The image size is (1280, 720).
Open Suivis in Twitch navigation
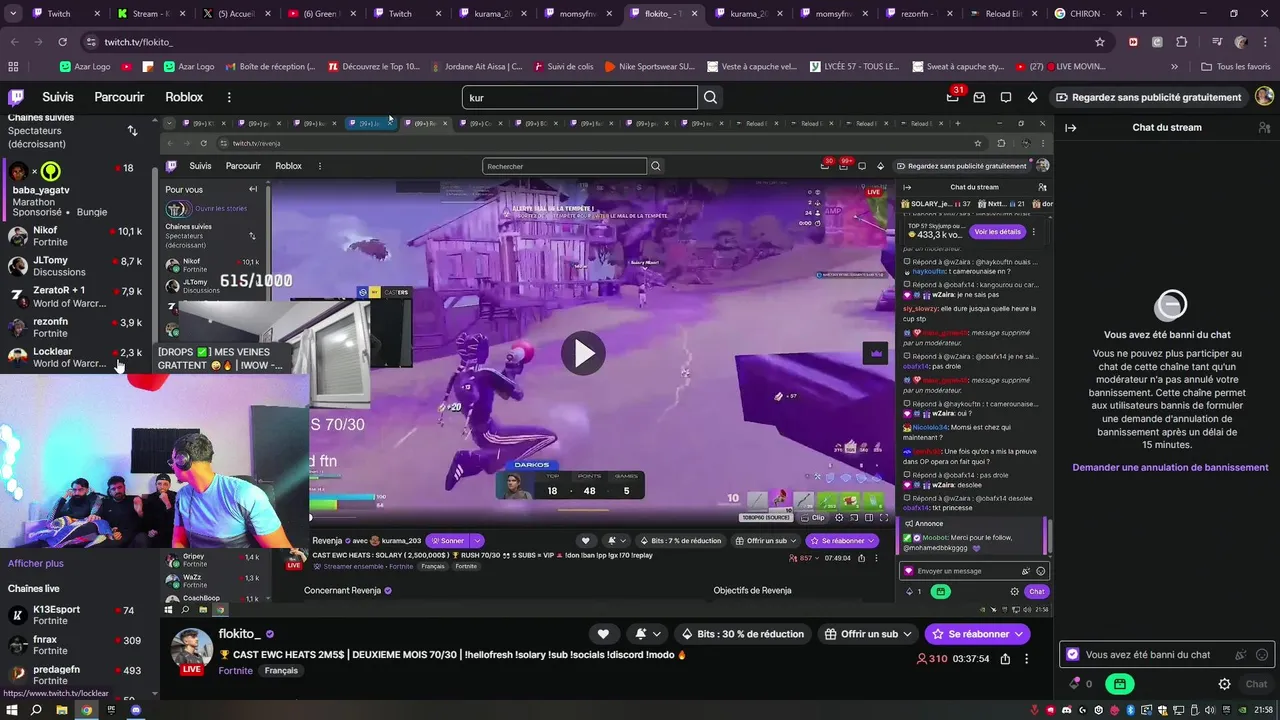(x=58, y=97)
